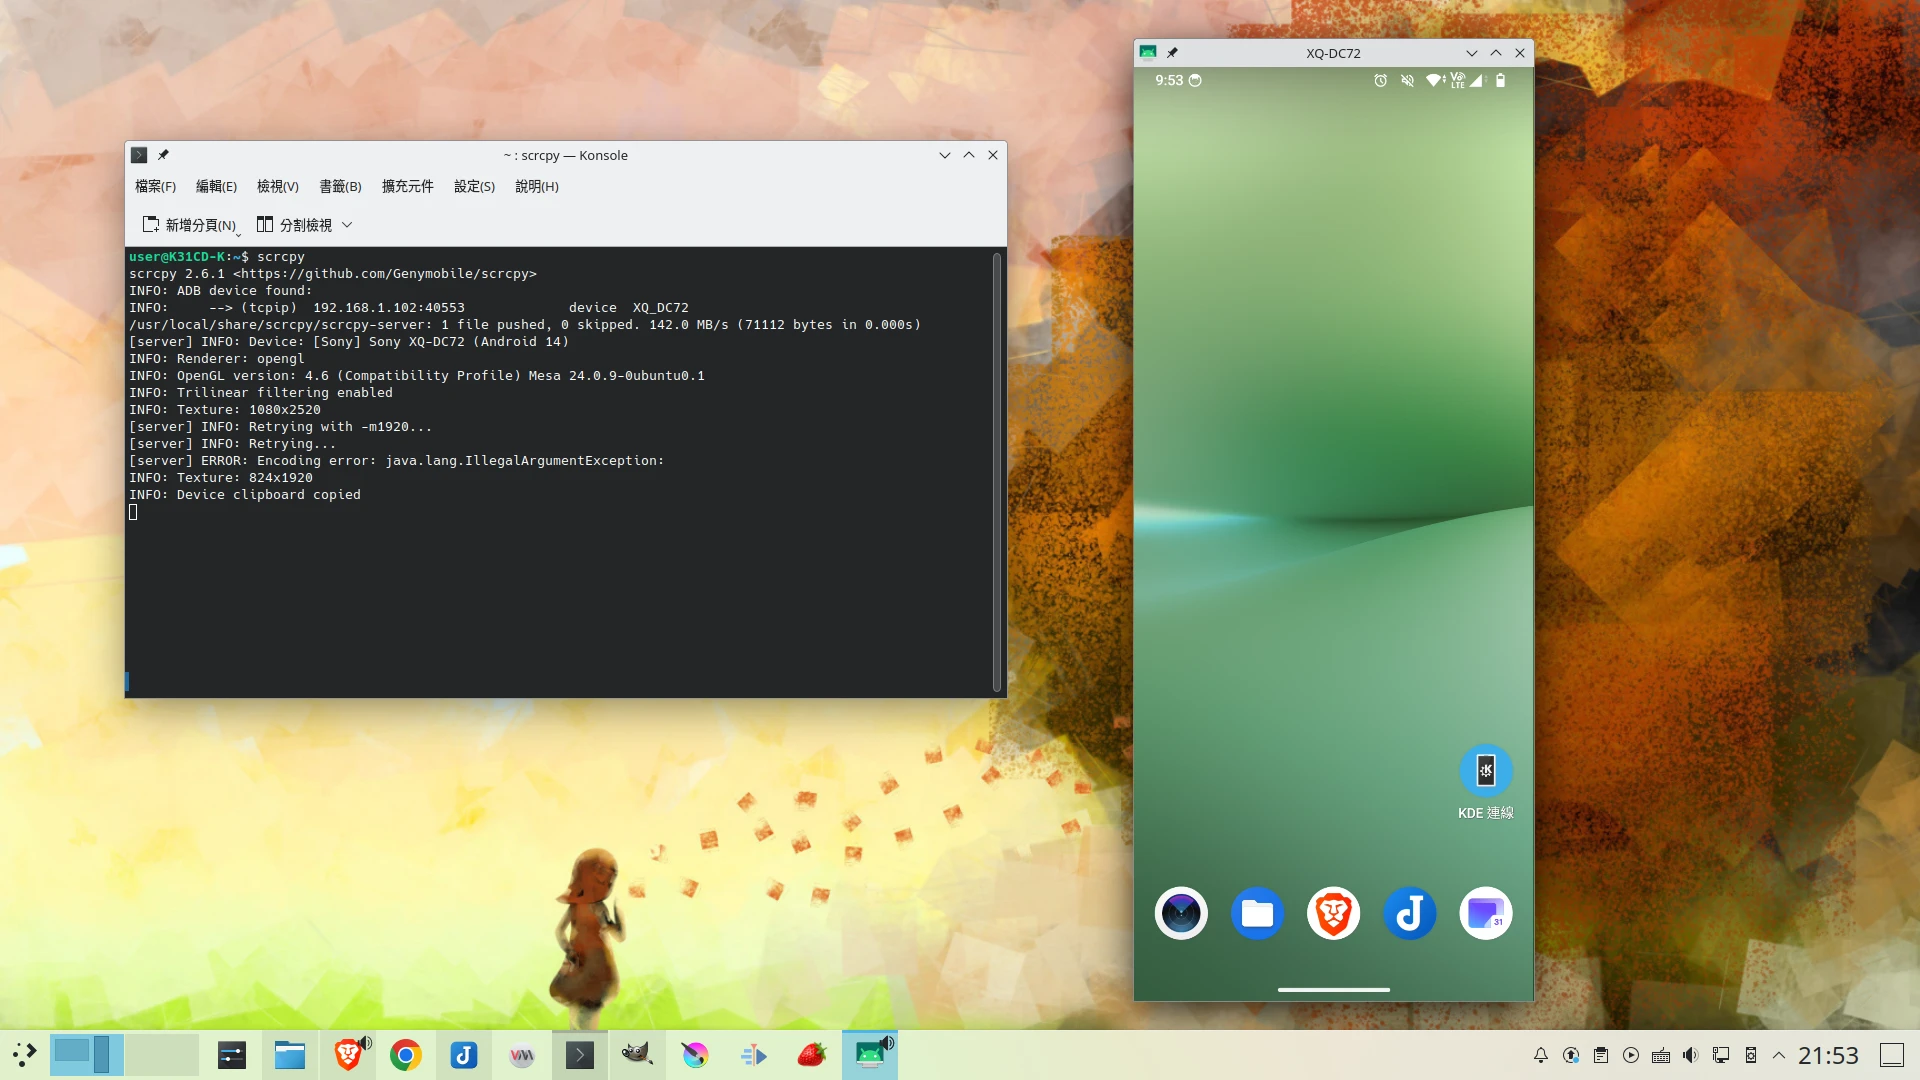Open the 檔案(F) File menu
Image resolution: width=1920 pixels, height=1080 pixels.
155,186
